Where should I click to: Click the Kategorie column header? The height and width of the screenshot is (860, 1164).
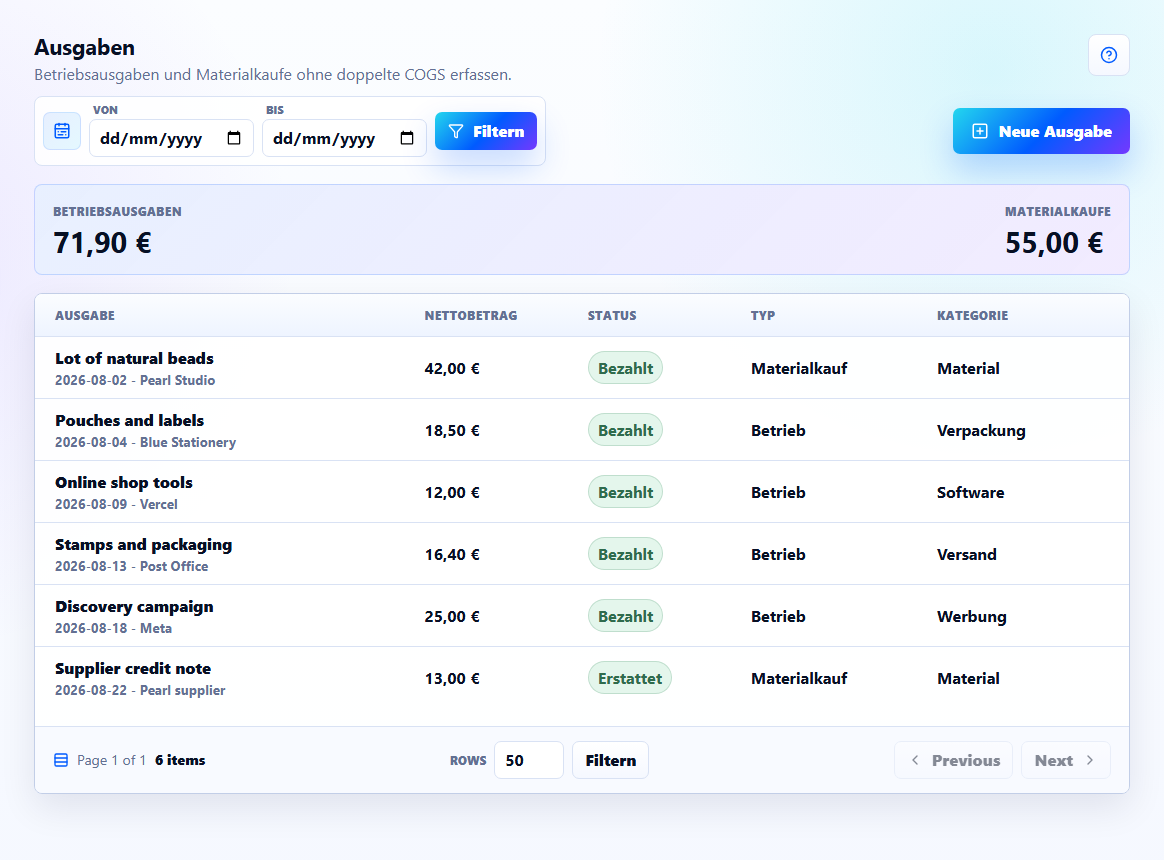[x=972, y=316]
